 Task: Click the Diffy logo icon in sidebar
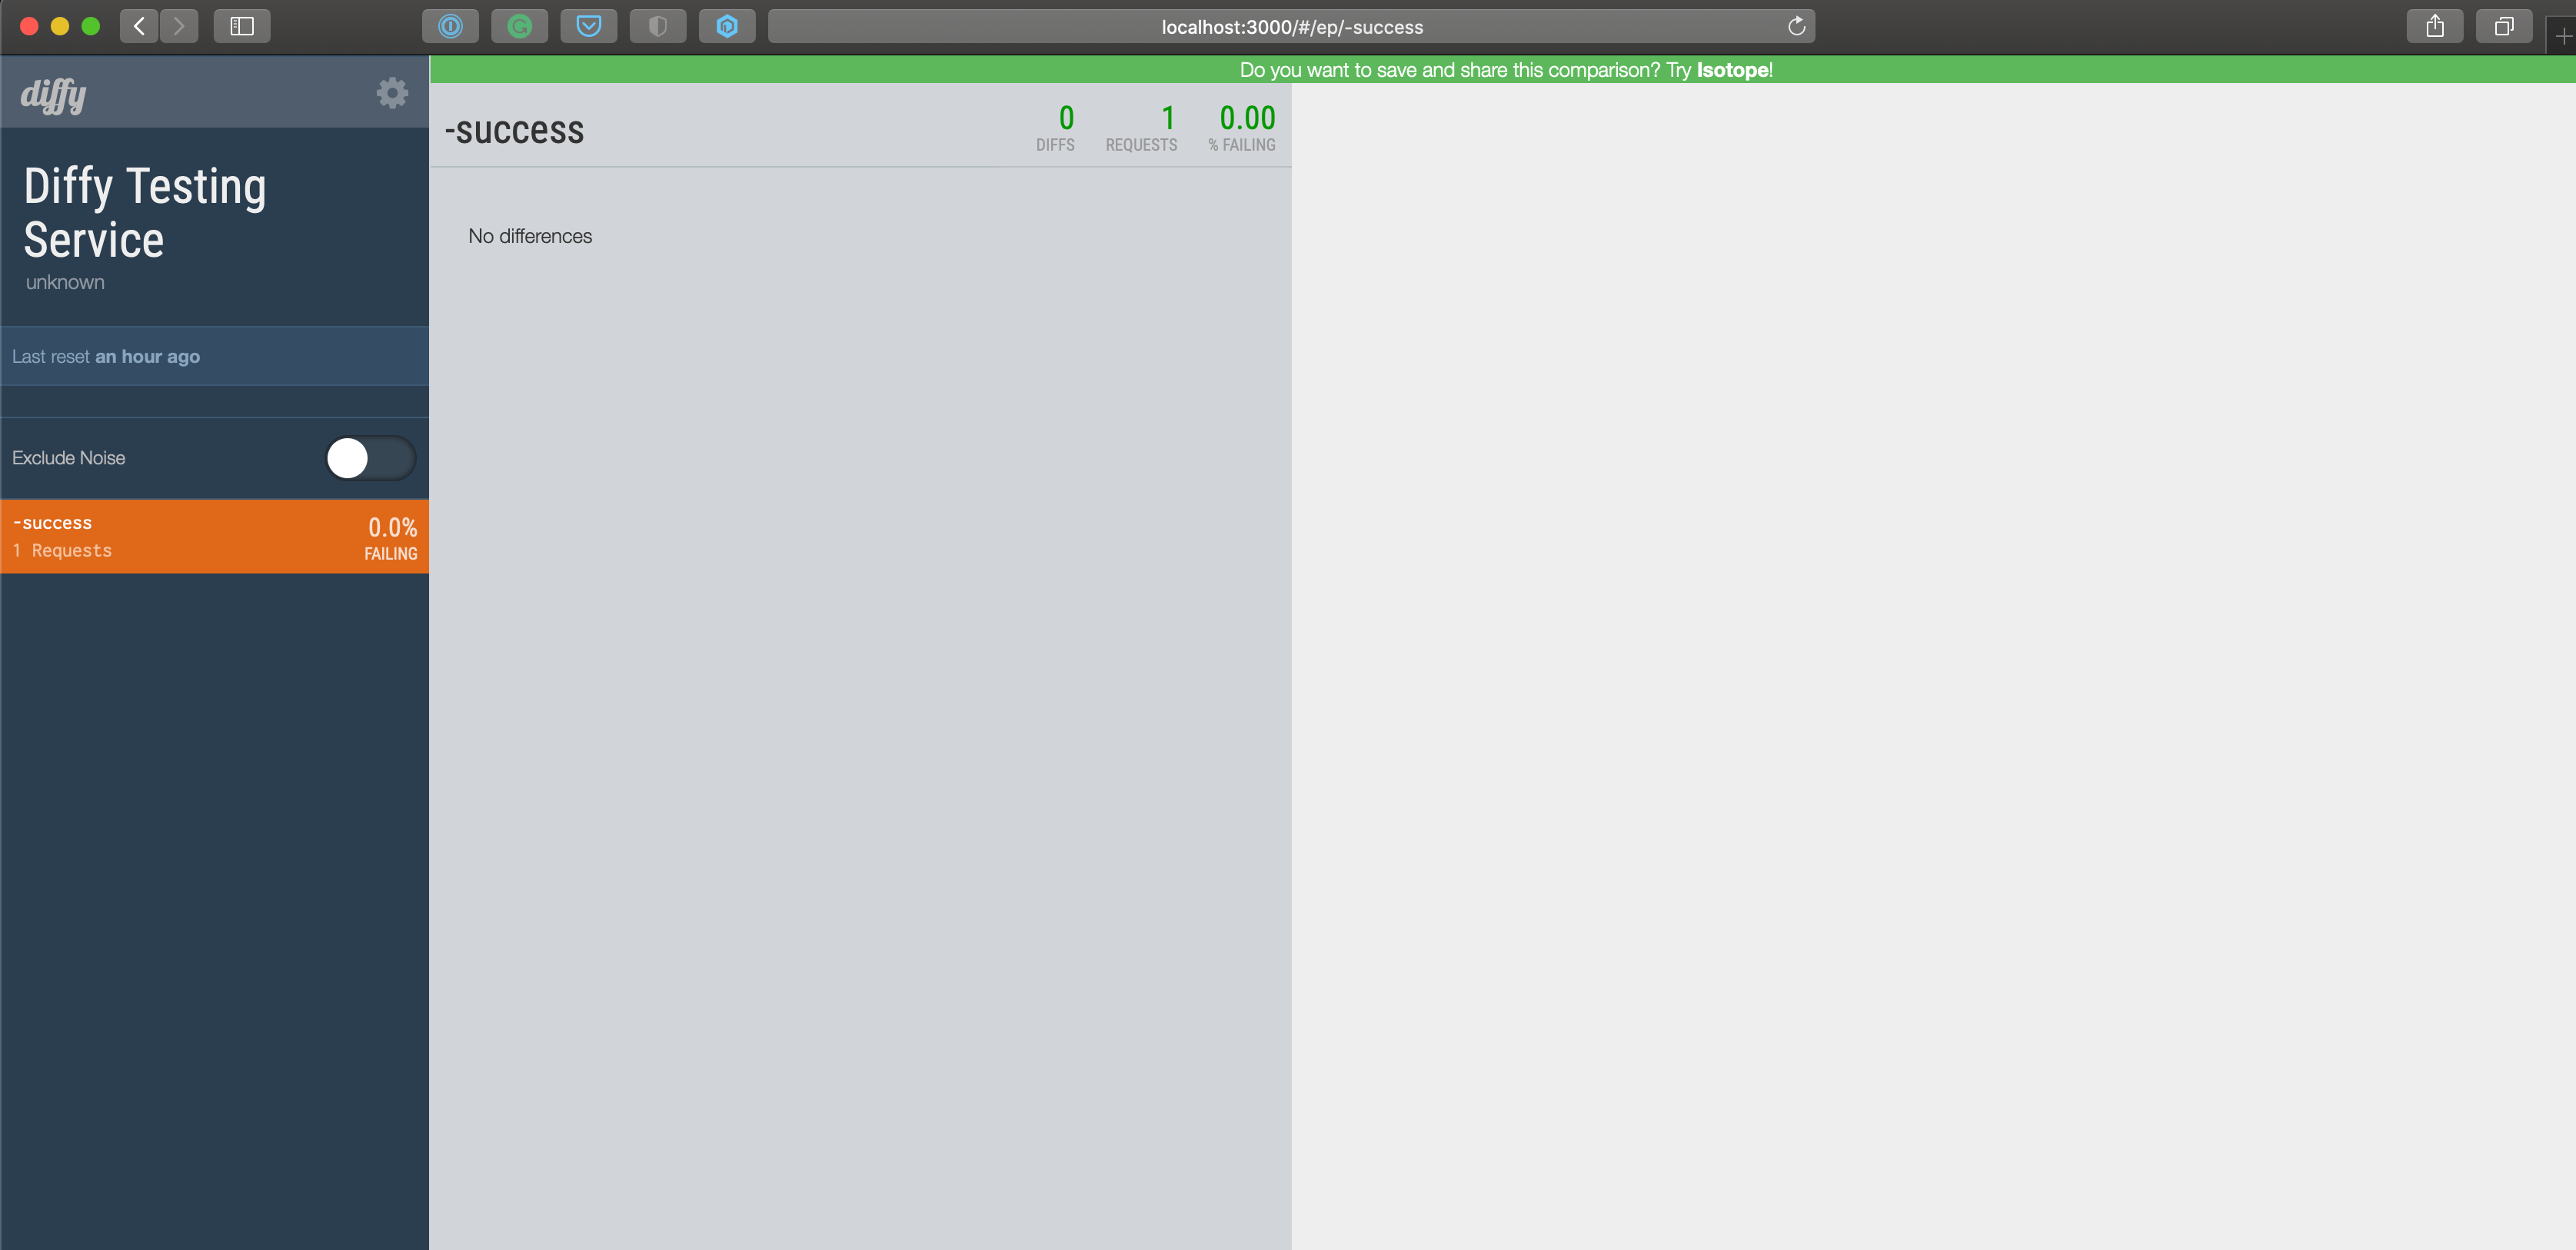[55, 92]
